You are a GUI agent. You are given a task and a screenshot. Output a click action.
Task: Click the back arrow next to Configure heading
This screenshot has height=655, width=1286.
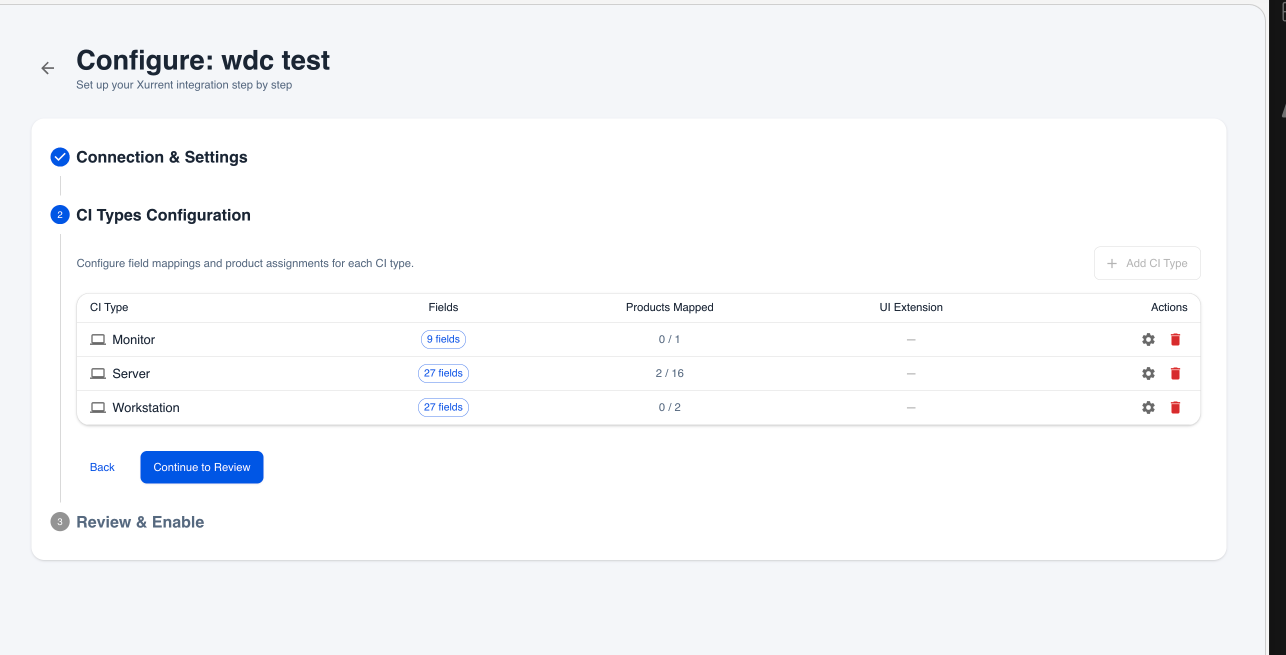(47, 67)
